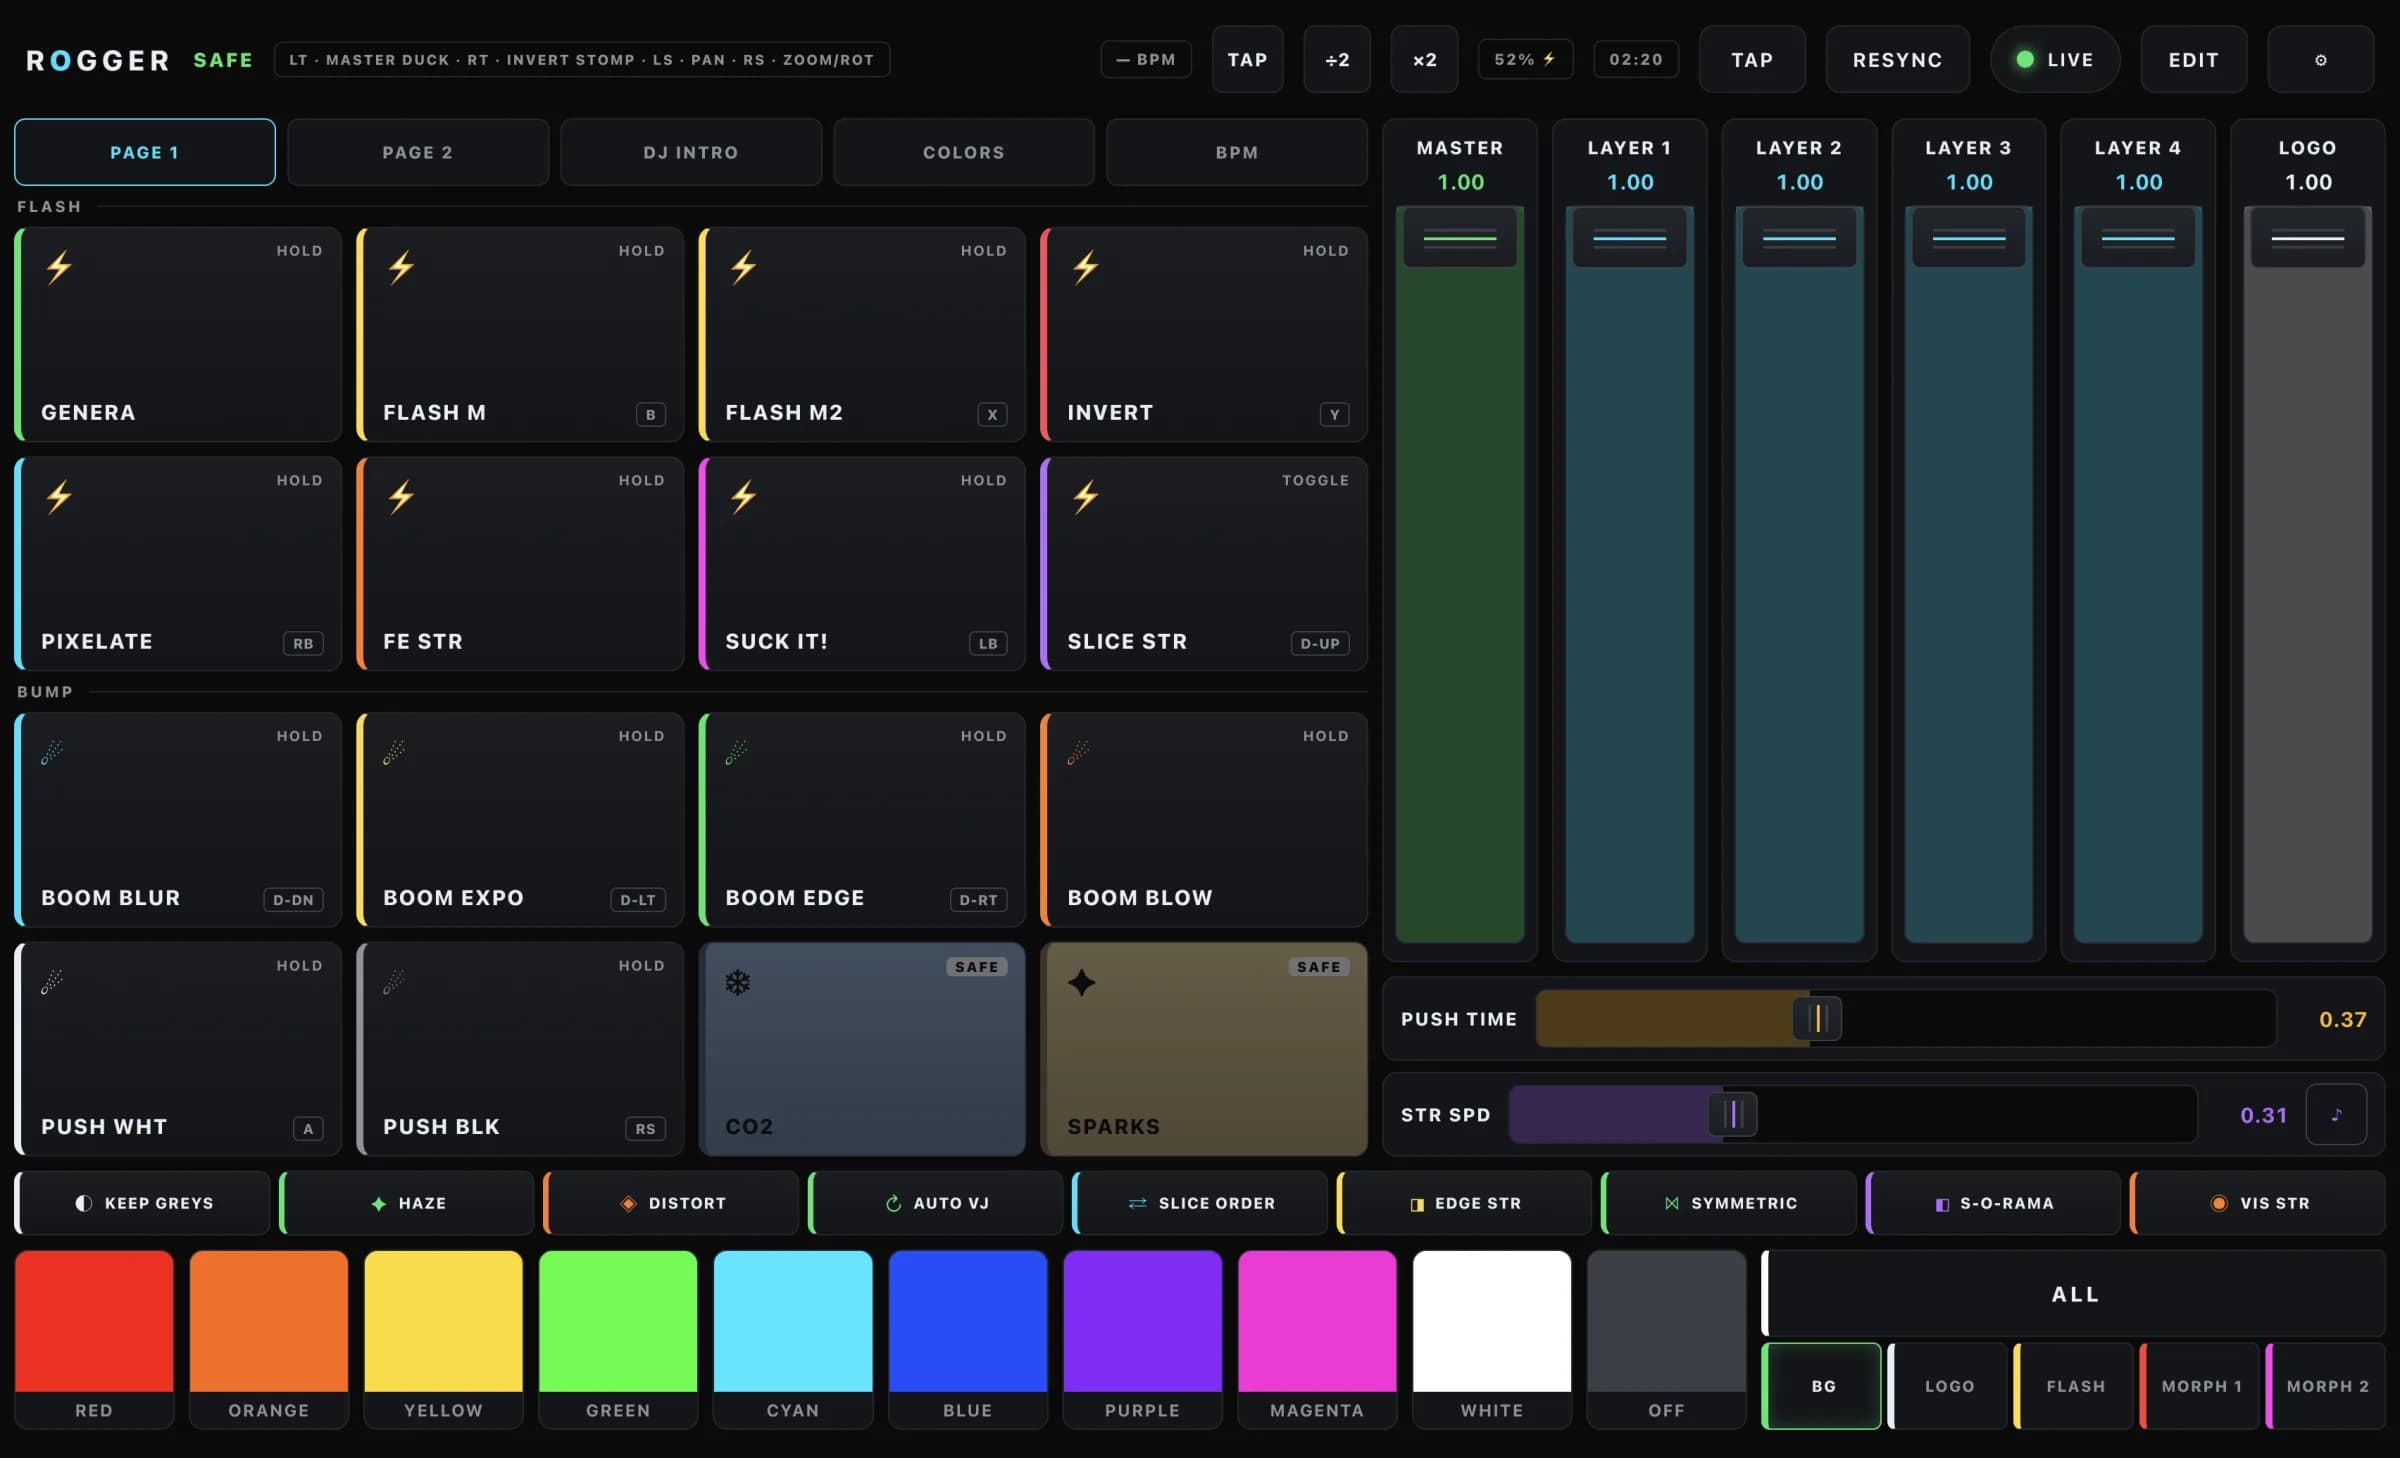
Task: Toggle the SYMMETRIC effect
Action: click(1730, 1203)
